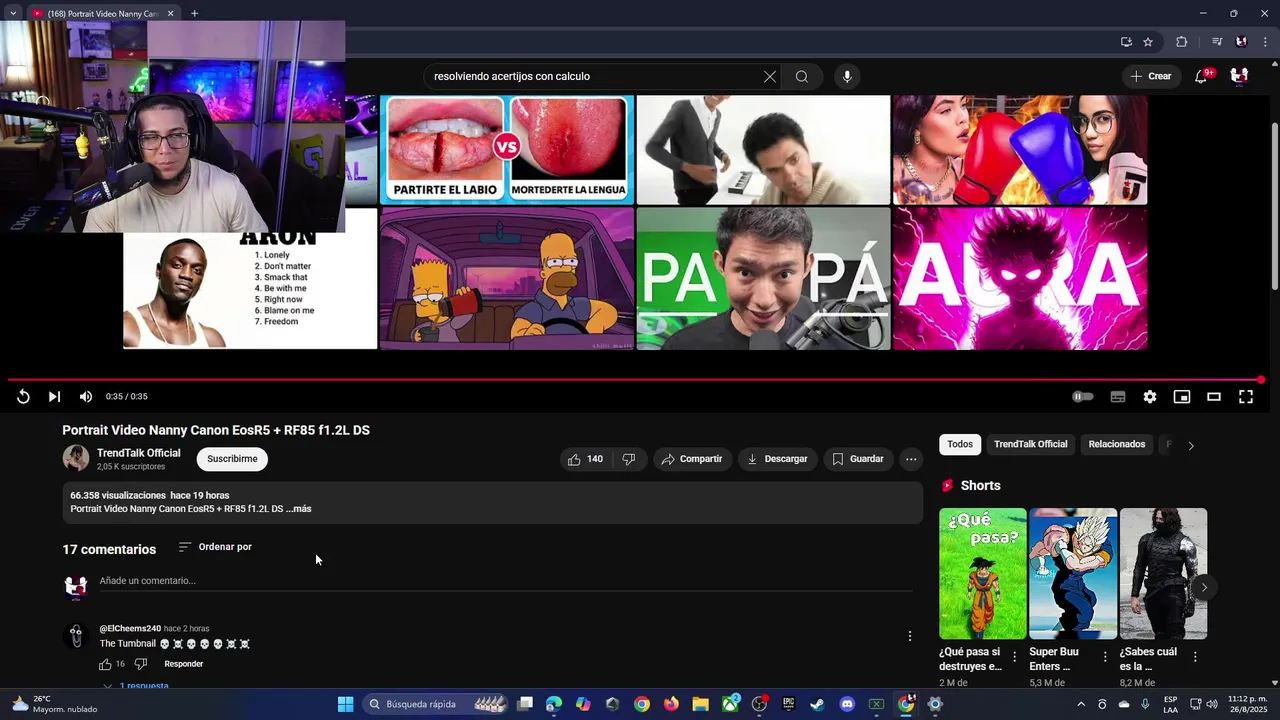Clear the search box with X icon
This screenshot has width=1280, height=720.
coord(770,77)
